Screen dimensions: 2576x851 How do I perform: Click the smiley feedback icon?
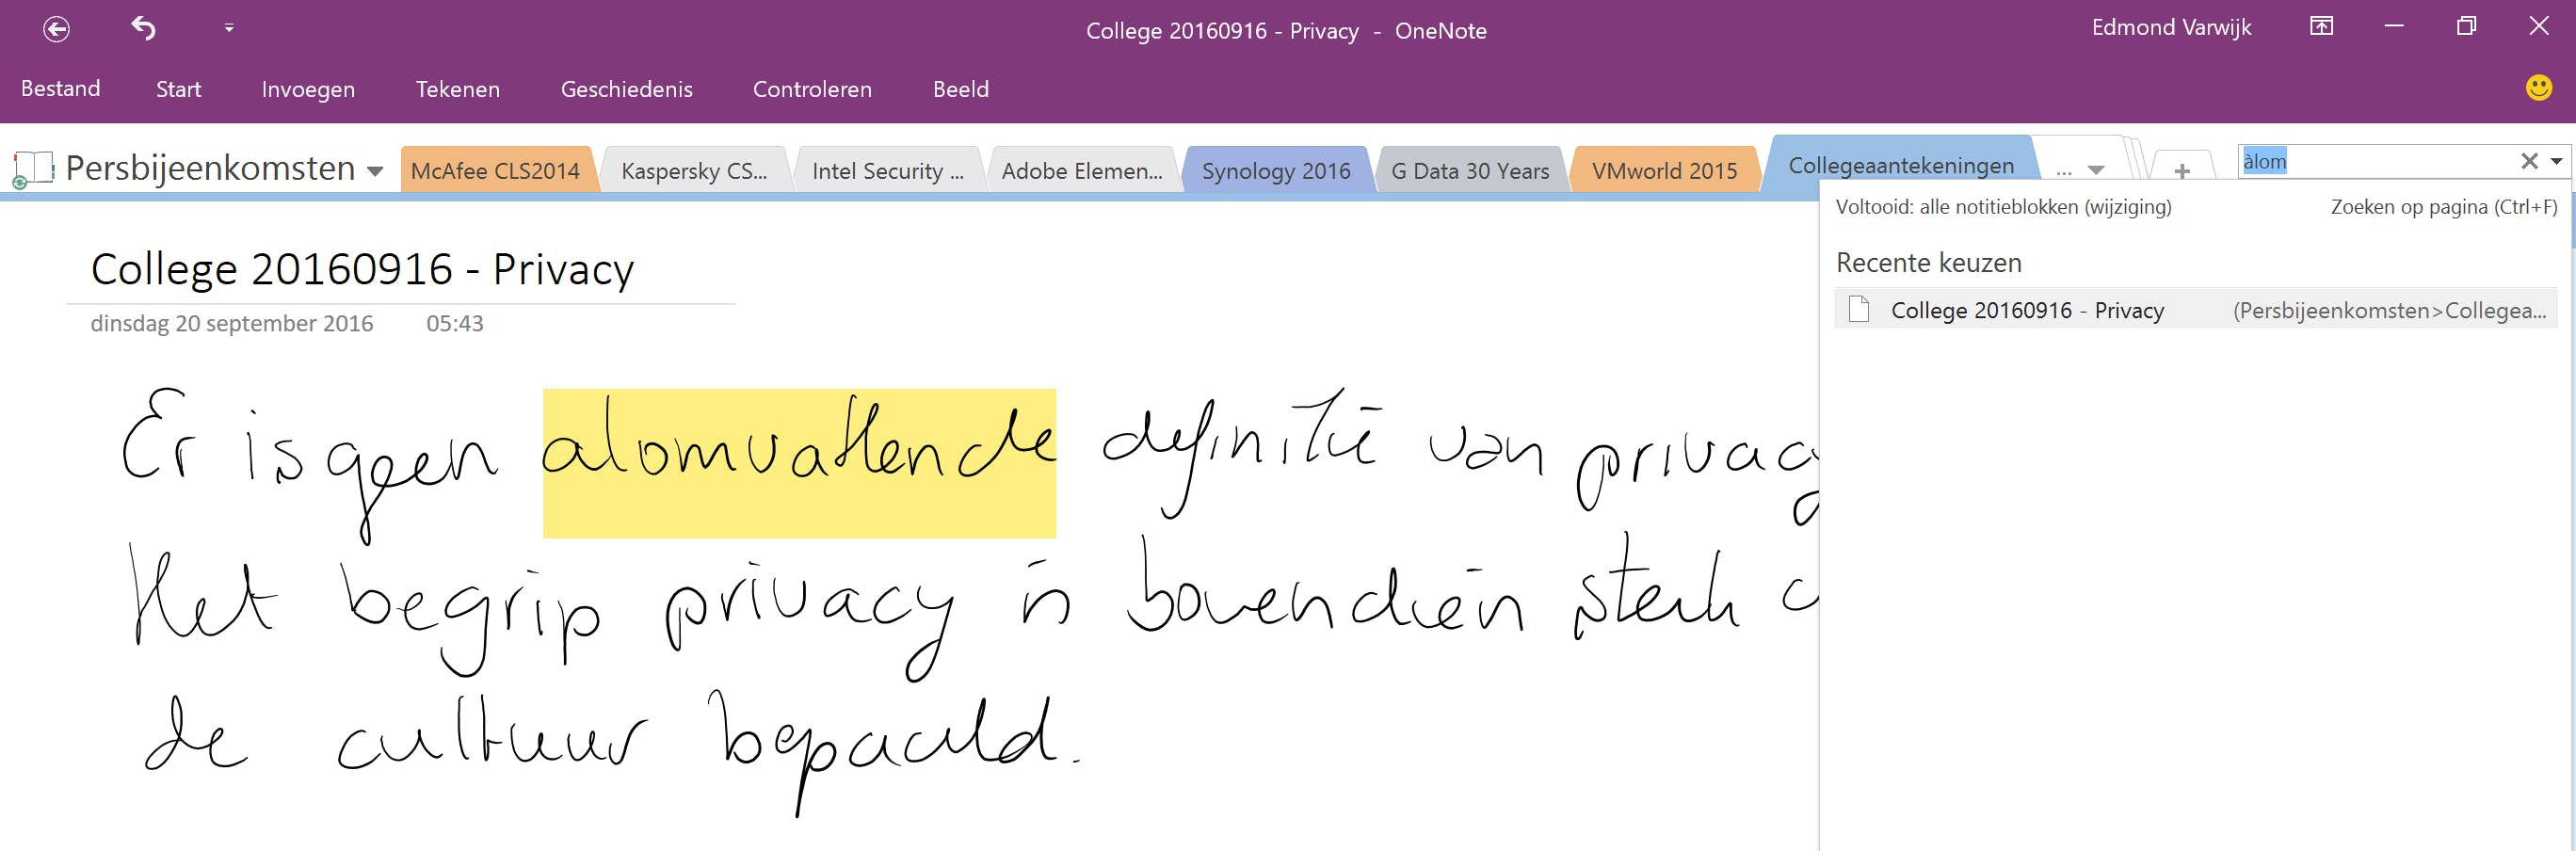coord(2538,89)
